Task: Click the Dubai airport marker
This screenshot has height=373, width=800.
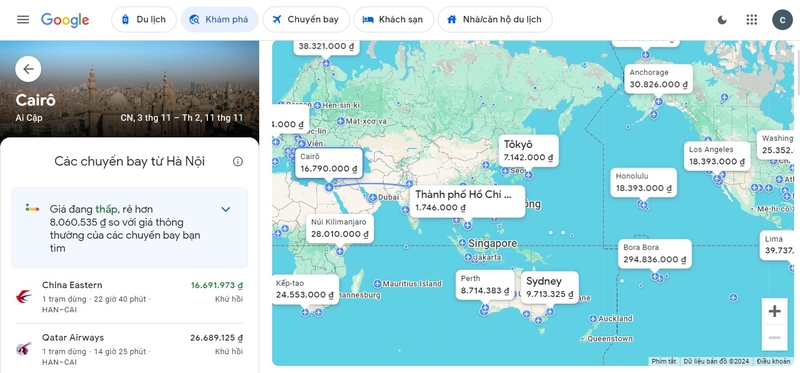Action: (x=373, y=197)
